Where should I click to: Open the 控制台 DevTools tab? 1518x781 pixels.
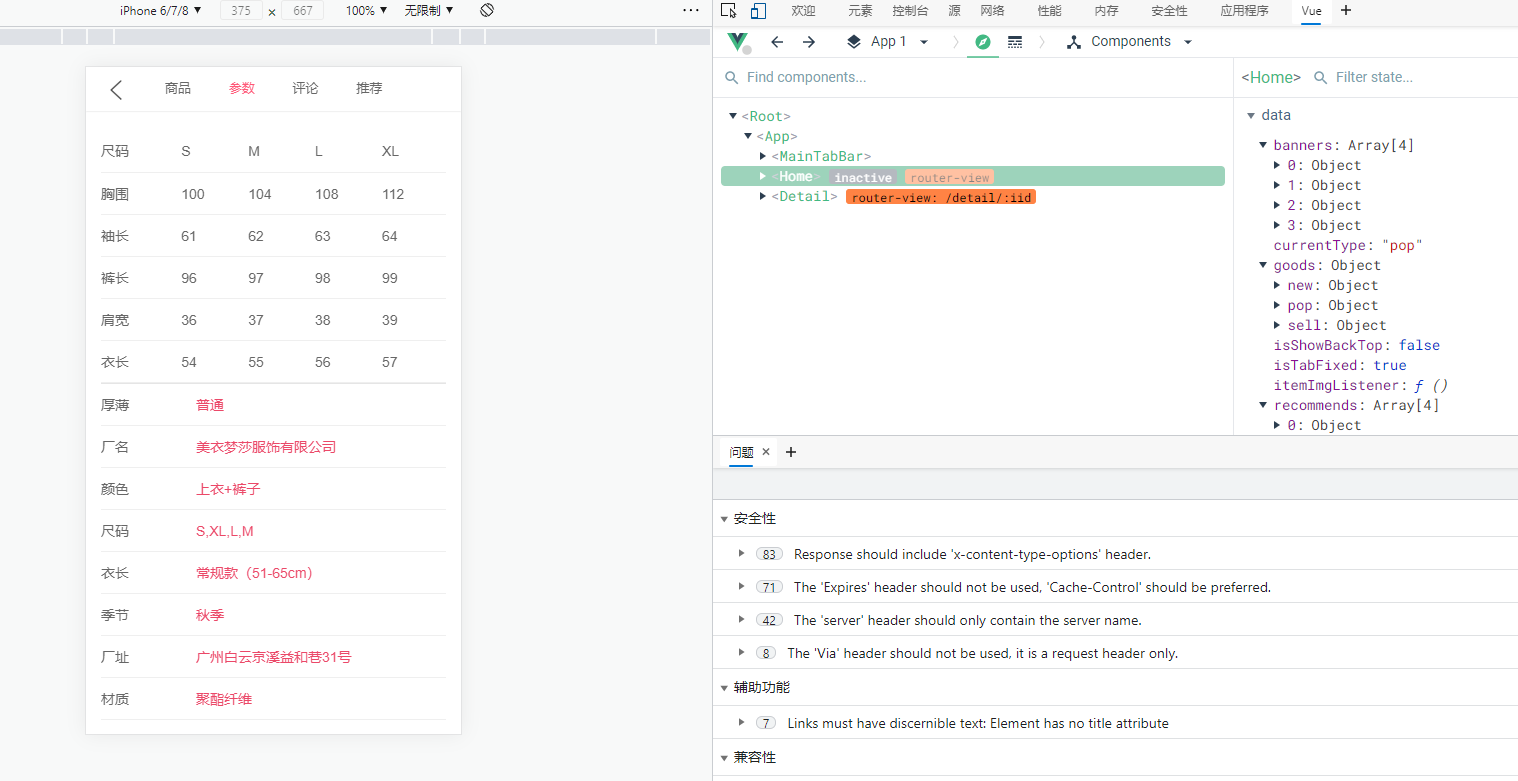pos(910,11)
